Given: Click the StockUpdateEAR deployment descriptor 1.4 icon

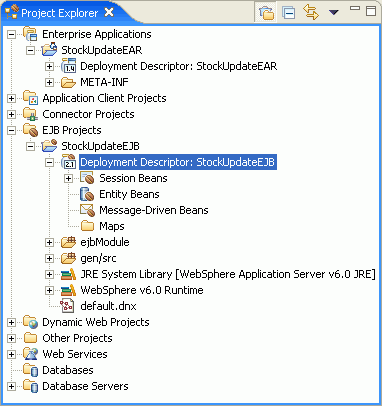Looking at the screenshot, I should coord(69,66).
